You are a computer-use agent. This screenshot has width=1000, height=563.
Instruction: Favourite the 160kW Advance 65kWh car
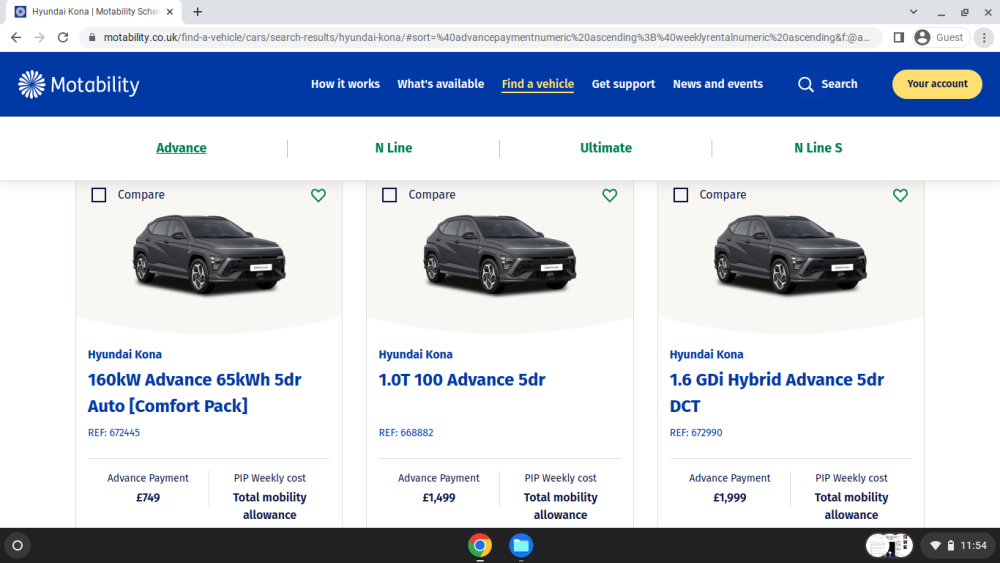pos(318,195)
